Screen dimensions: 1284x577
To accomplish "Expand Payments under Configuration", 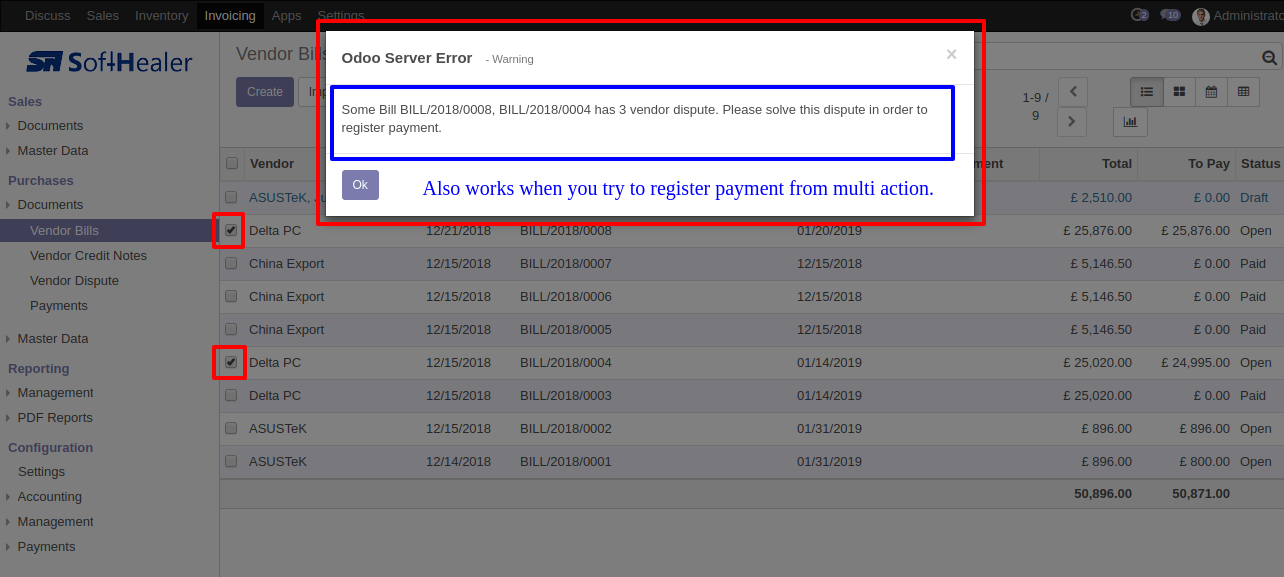I will point(46,547).
